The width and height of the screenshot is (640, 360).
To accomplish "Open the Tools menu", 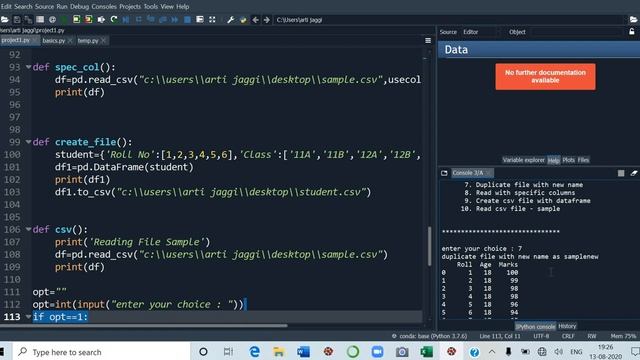I will point(151,7).
